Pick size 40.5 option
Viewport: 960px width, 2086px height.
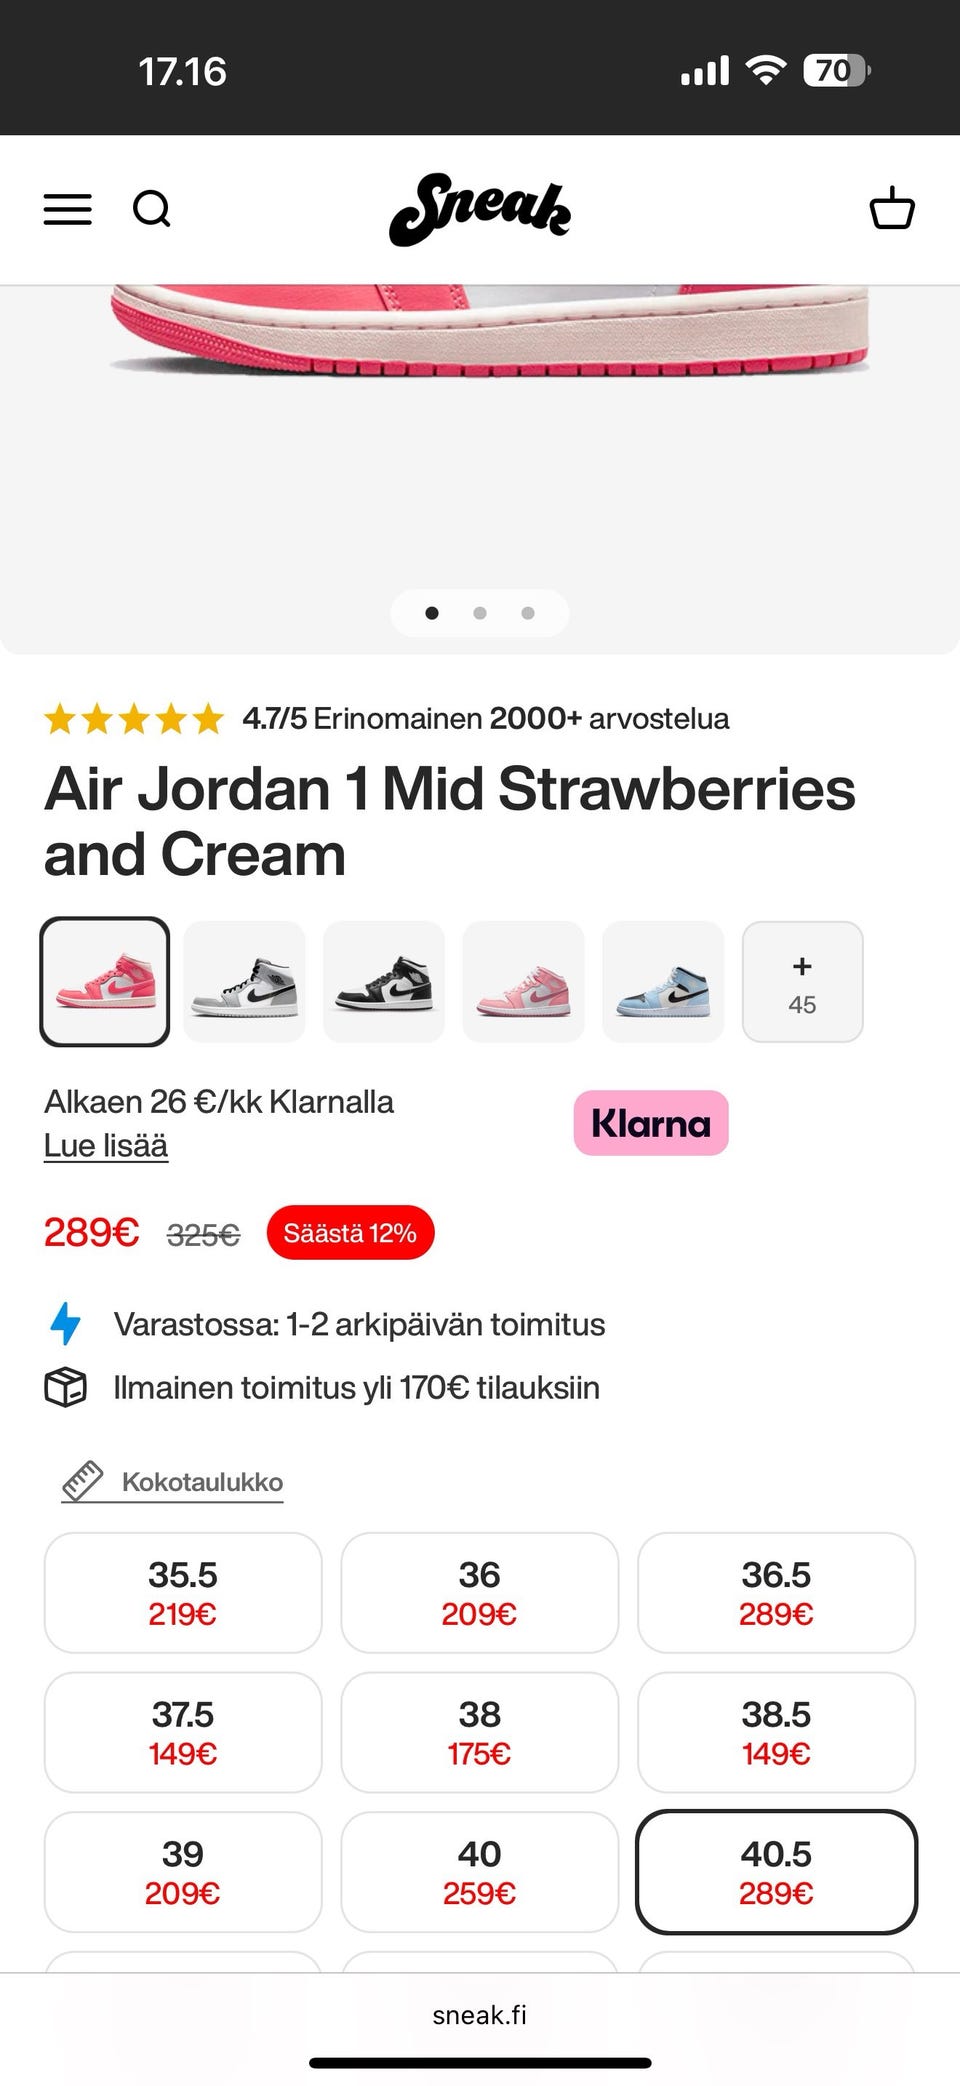click(x=776, y=1872)
